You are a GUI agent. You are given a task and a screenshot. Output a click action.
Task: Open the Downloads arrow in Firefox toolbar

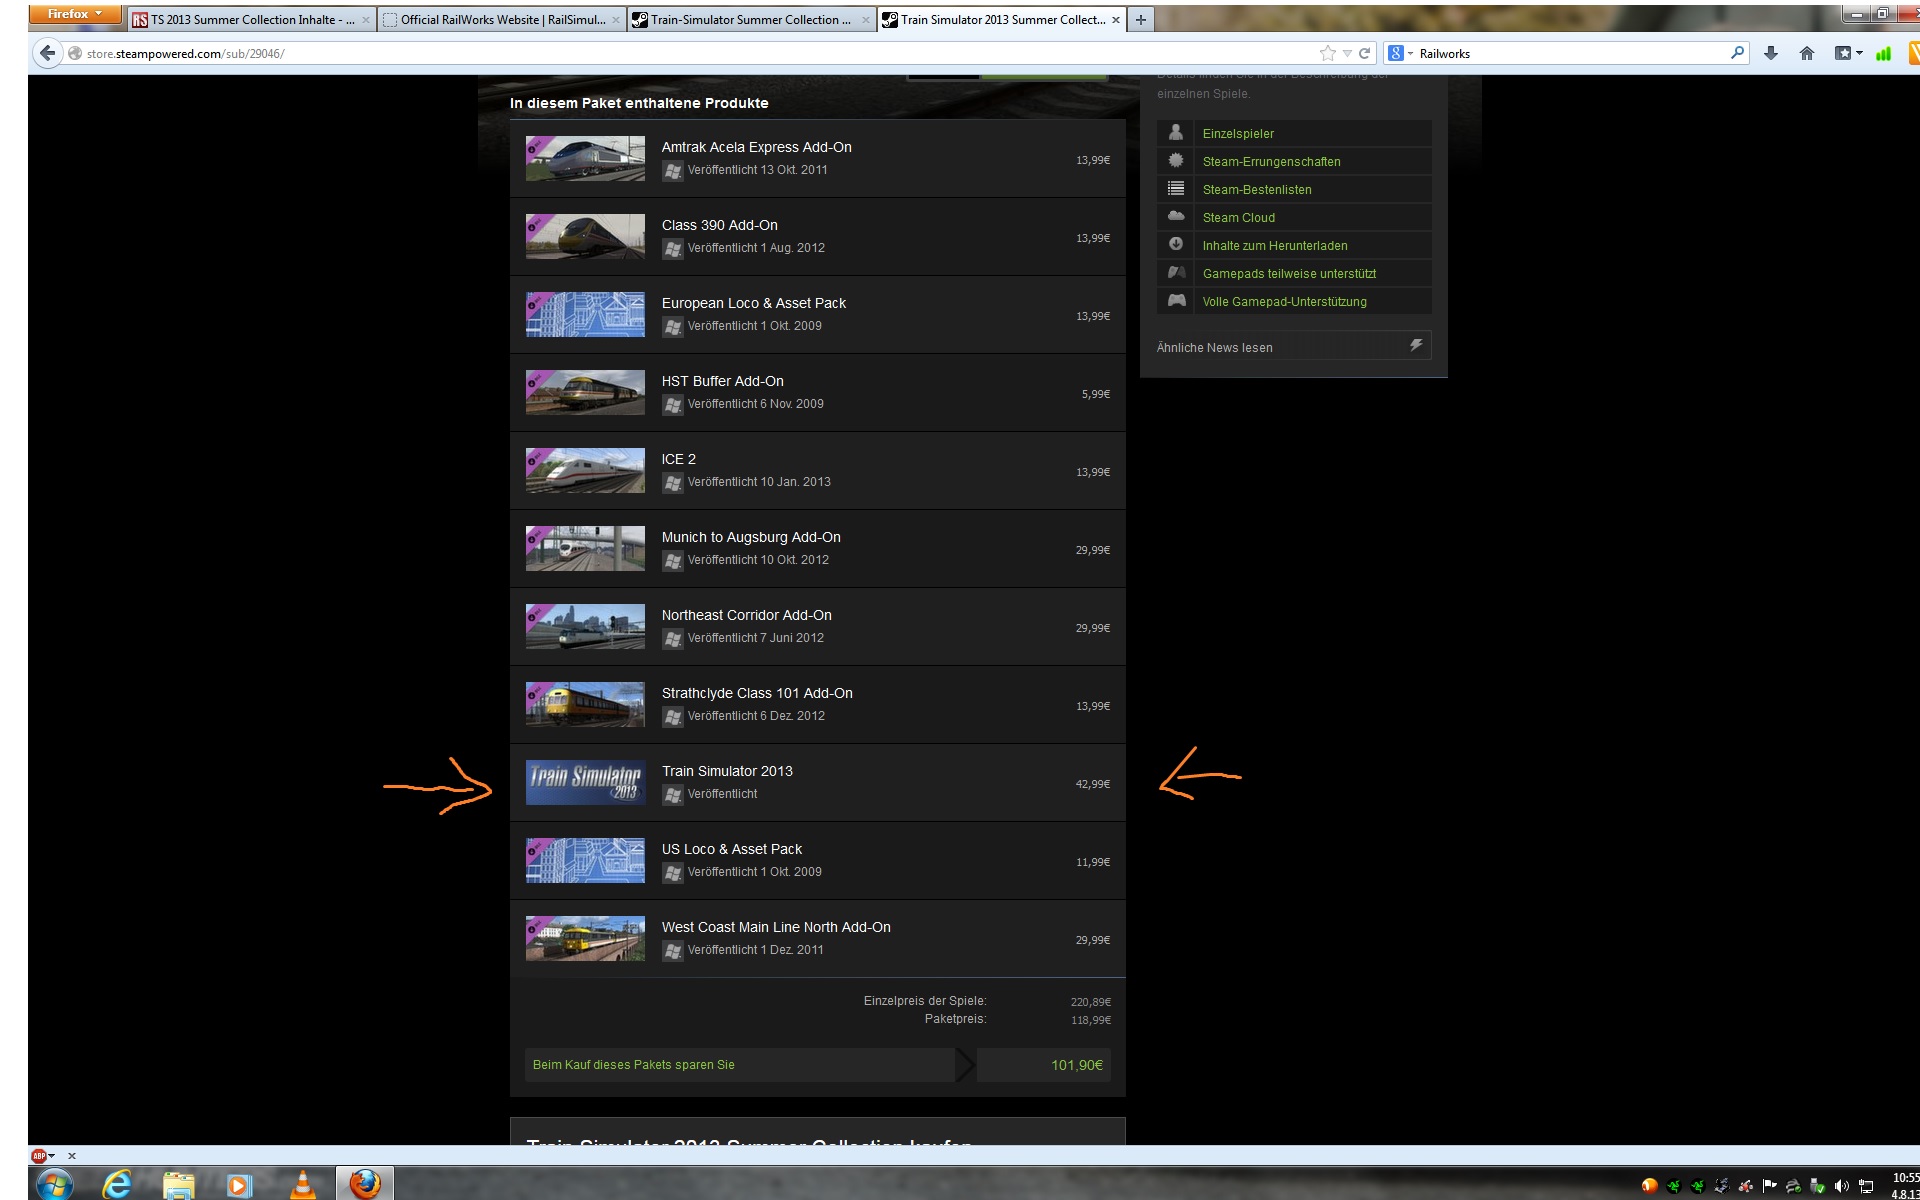click(x=1771, y=53)
